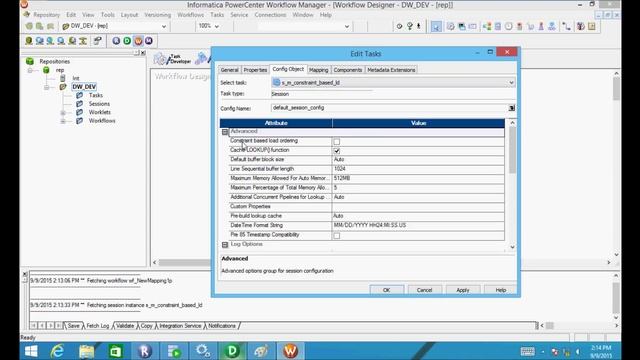Toggle Pre 85 Timestamp Compatibility checkbox
Screen dimensions: 640x360
tap(337, 236)
